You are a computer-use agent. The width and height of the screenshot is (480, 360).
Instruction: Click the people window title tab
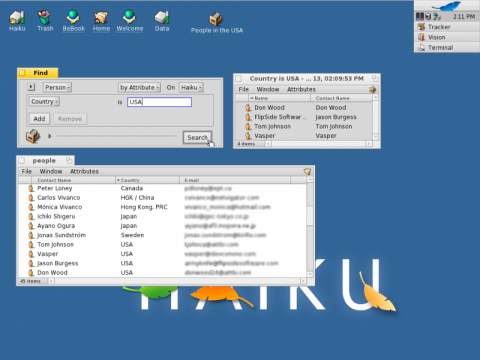pyautogui.click(x=45, y=161)
